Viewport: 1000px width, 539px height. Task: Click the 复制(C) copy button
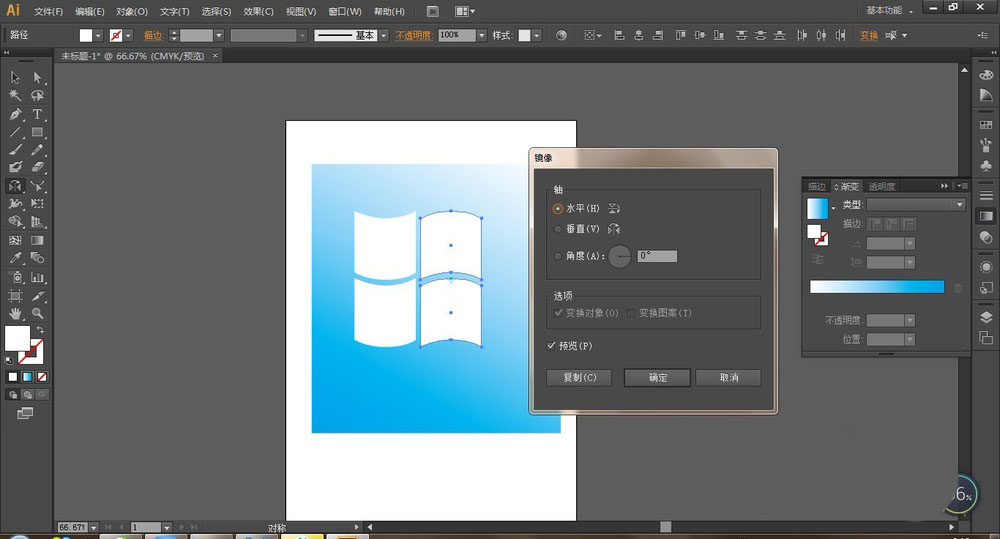(x=579, y=378)
